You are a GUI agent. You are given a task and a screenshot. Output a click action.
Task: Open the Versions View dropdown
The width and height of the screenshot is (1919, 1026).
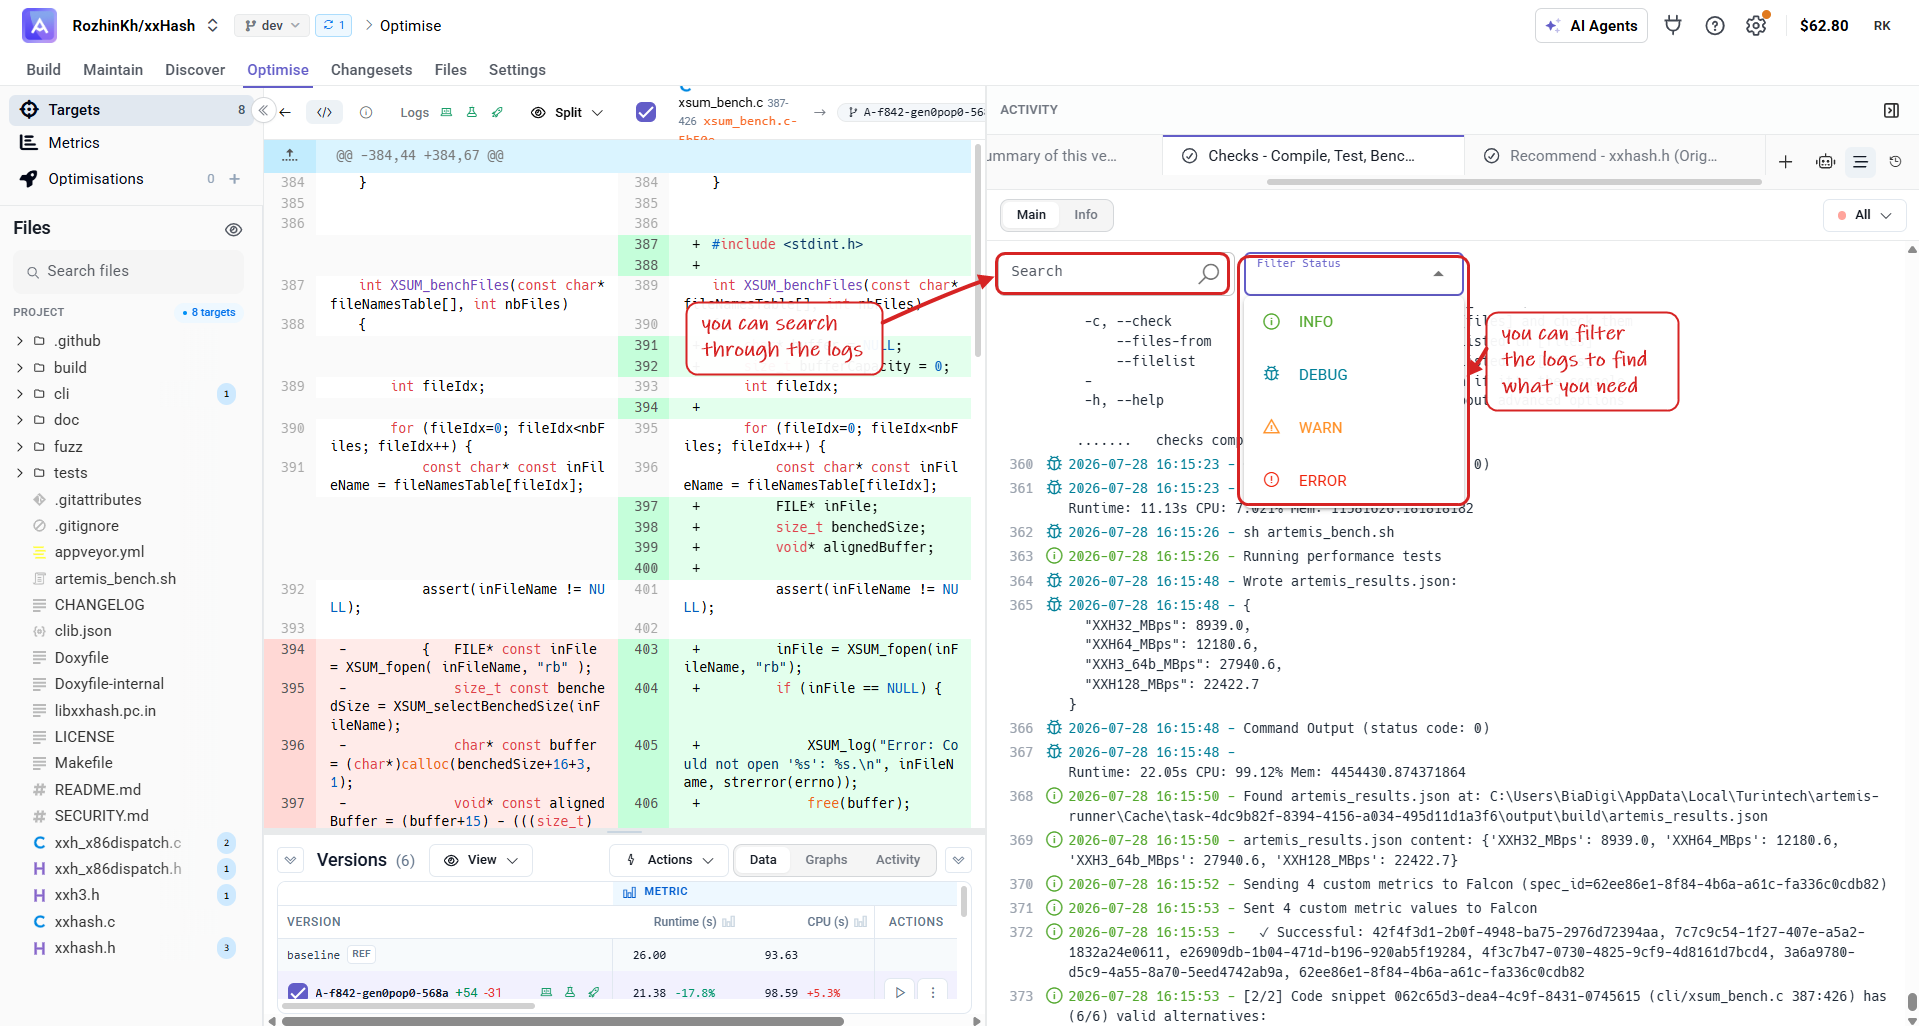[x=481, y=860]
